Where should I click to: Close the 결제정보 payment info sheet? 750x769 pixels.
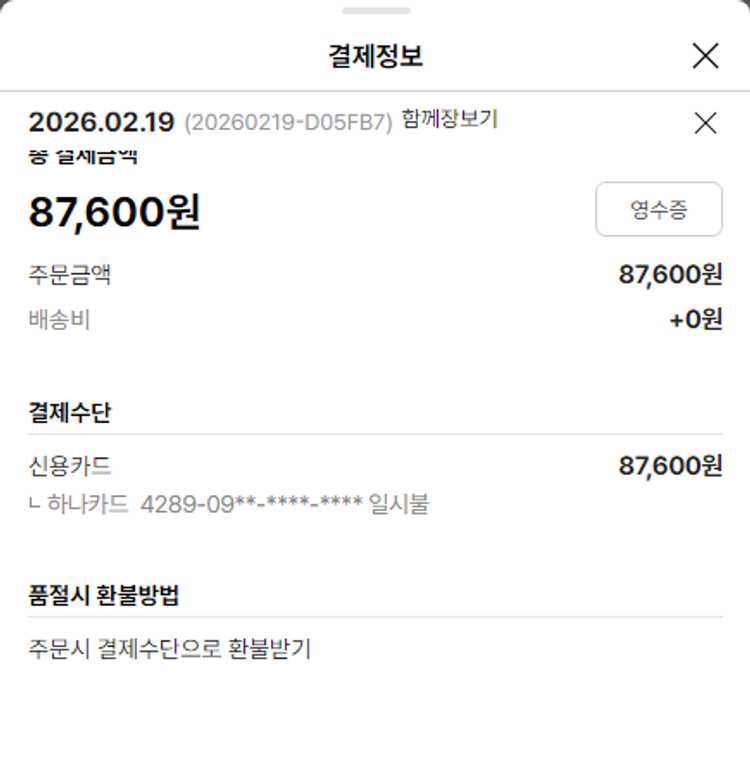[x=705, y=56]
